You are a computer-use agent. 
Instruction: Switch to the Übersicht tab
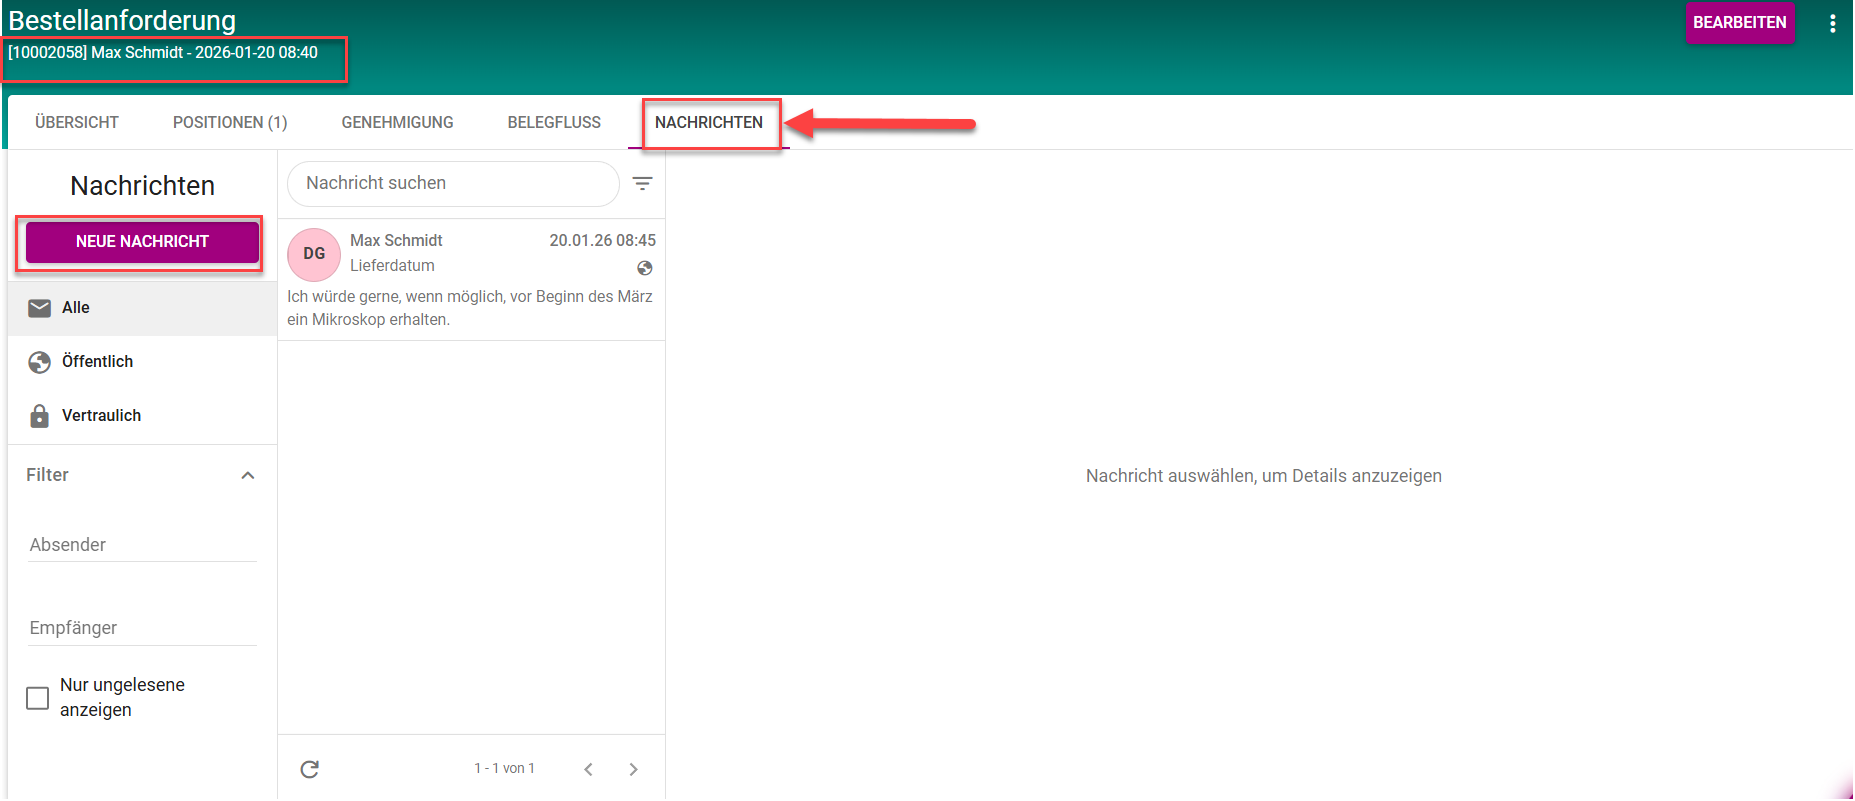coord(77,123)
